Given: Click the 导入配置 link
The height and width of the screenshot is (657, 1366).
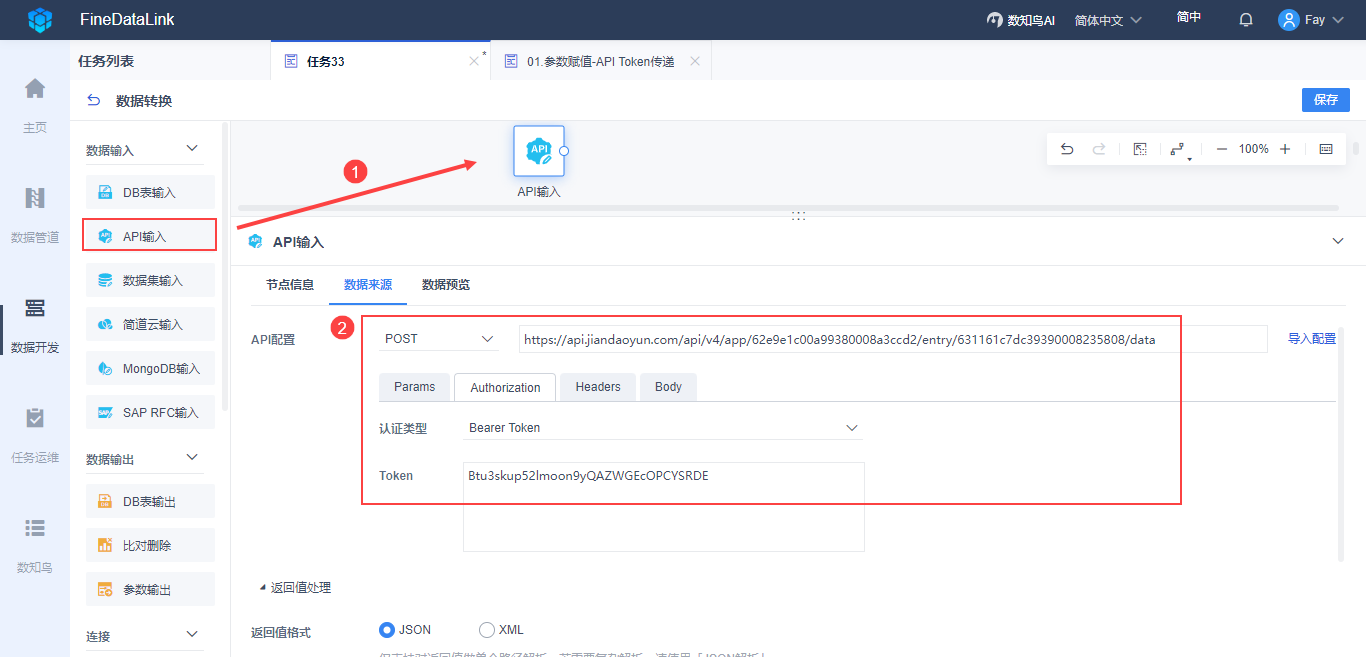Looking at the screenshot, I should pos(1312,339).
